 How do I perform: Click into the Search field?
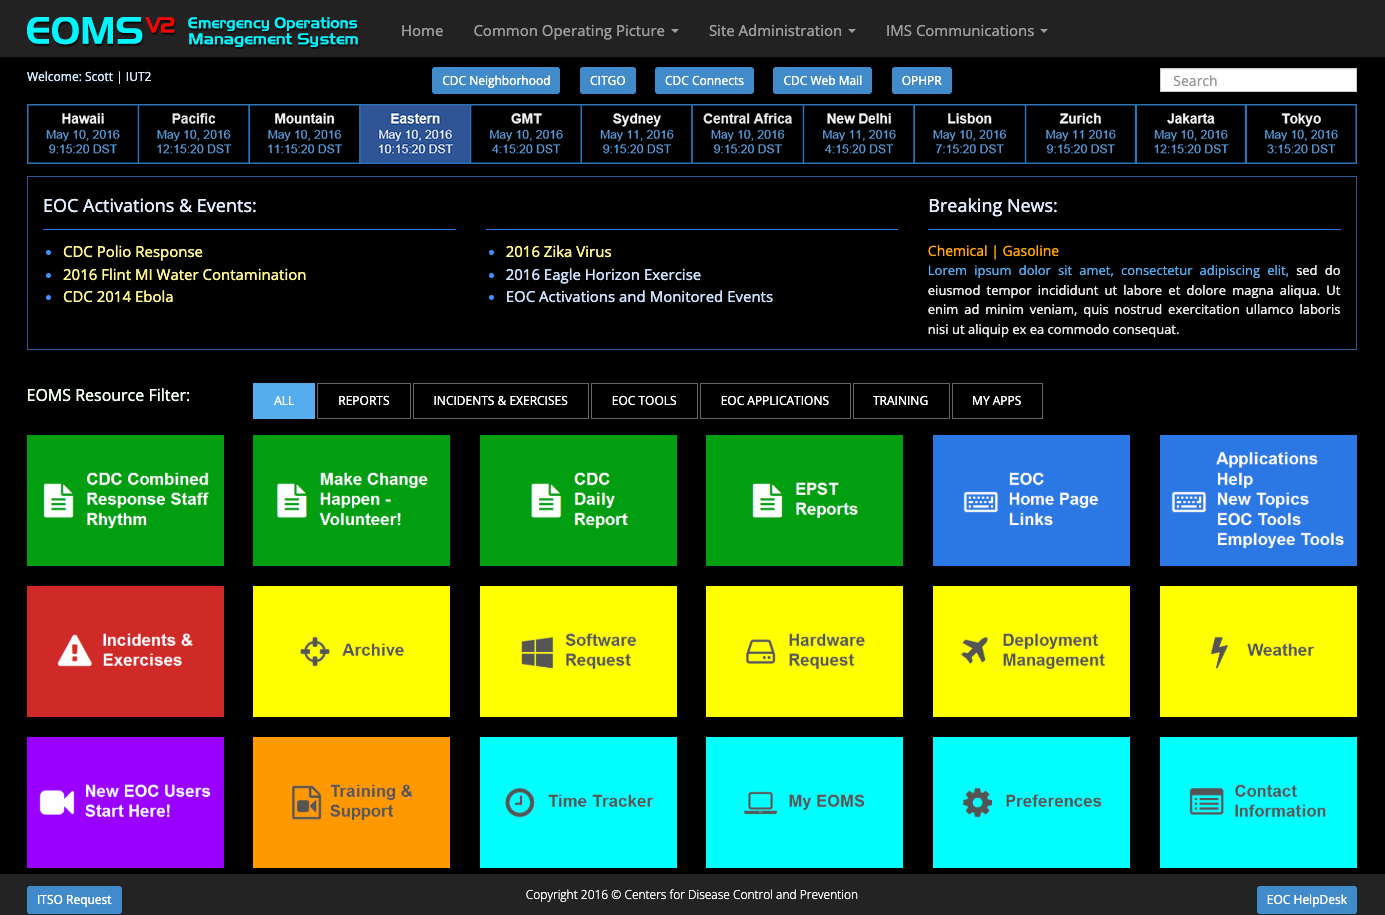coord(1258,81)
